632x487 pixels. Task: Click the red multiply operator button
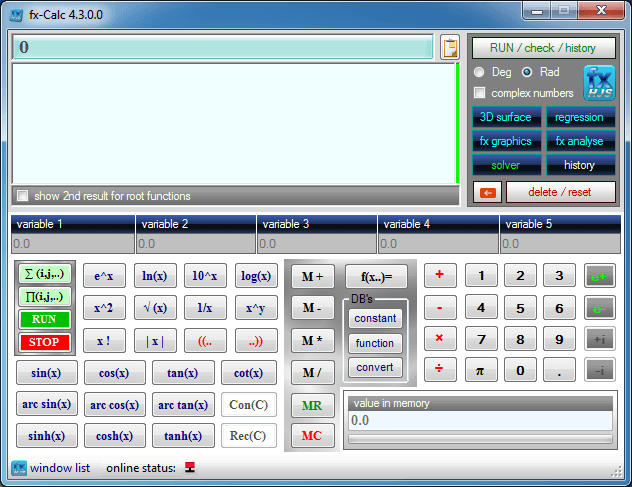[440, 338]
